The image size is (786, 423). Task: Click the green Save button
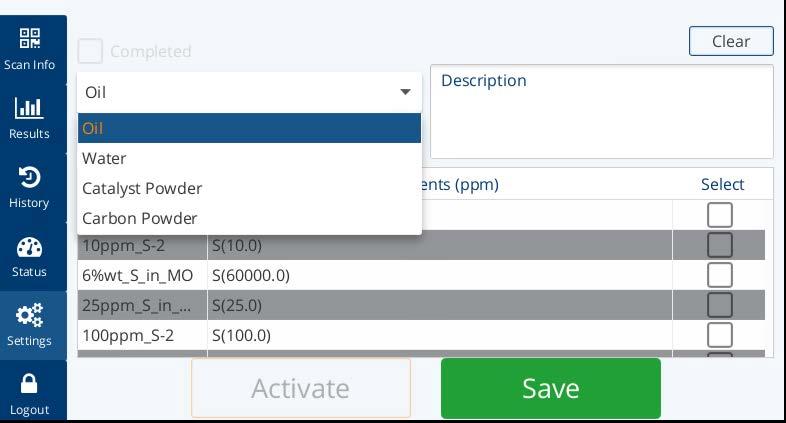tap(551, 388)
